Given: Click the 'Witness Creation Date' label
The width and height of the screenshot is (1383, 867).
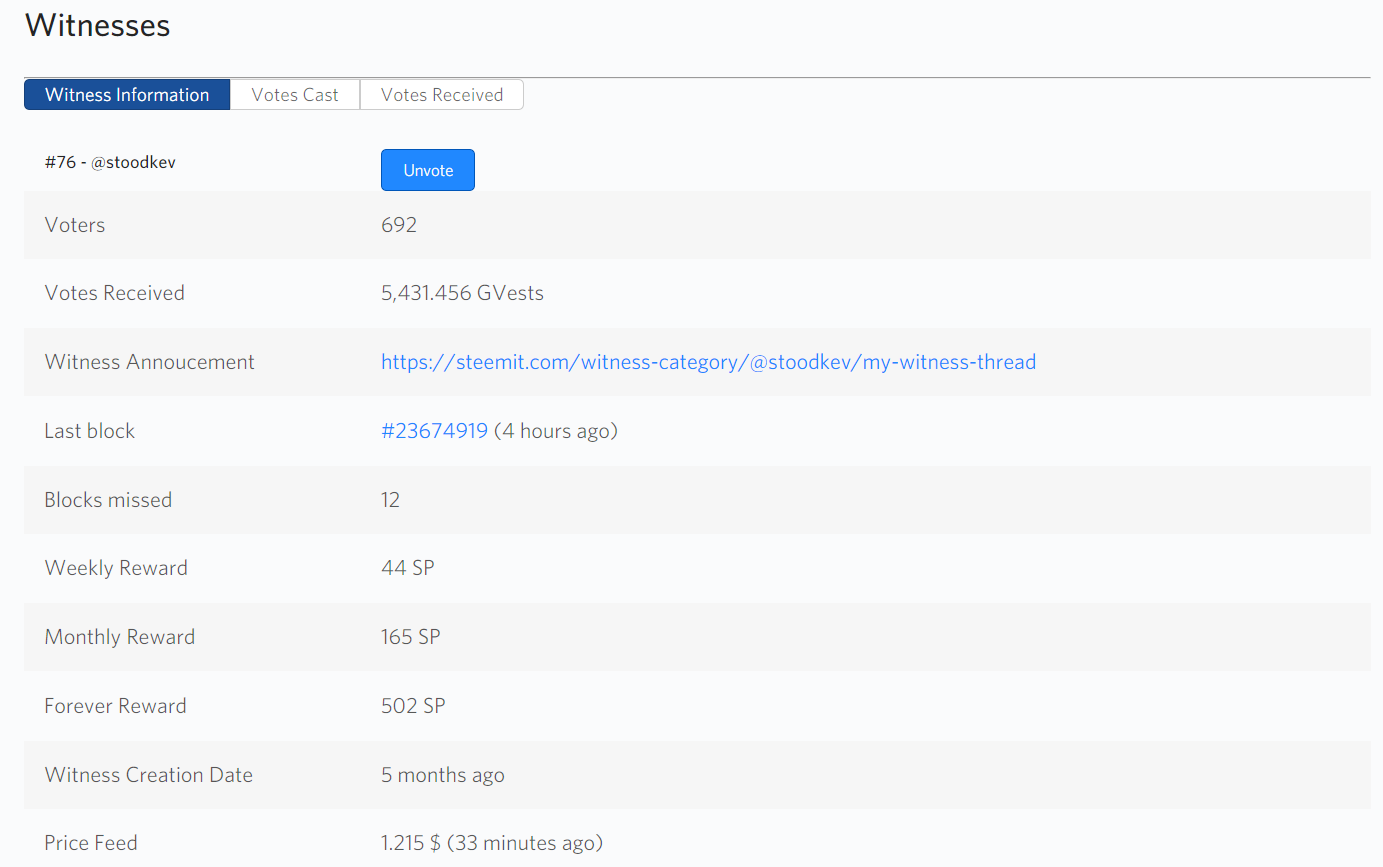Looking at the screenshot, I should [149, 775].
